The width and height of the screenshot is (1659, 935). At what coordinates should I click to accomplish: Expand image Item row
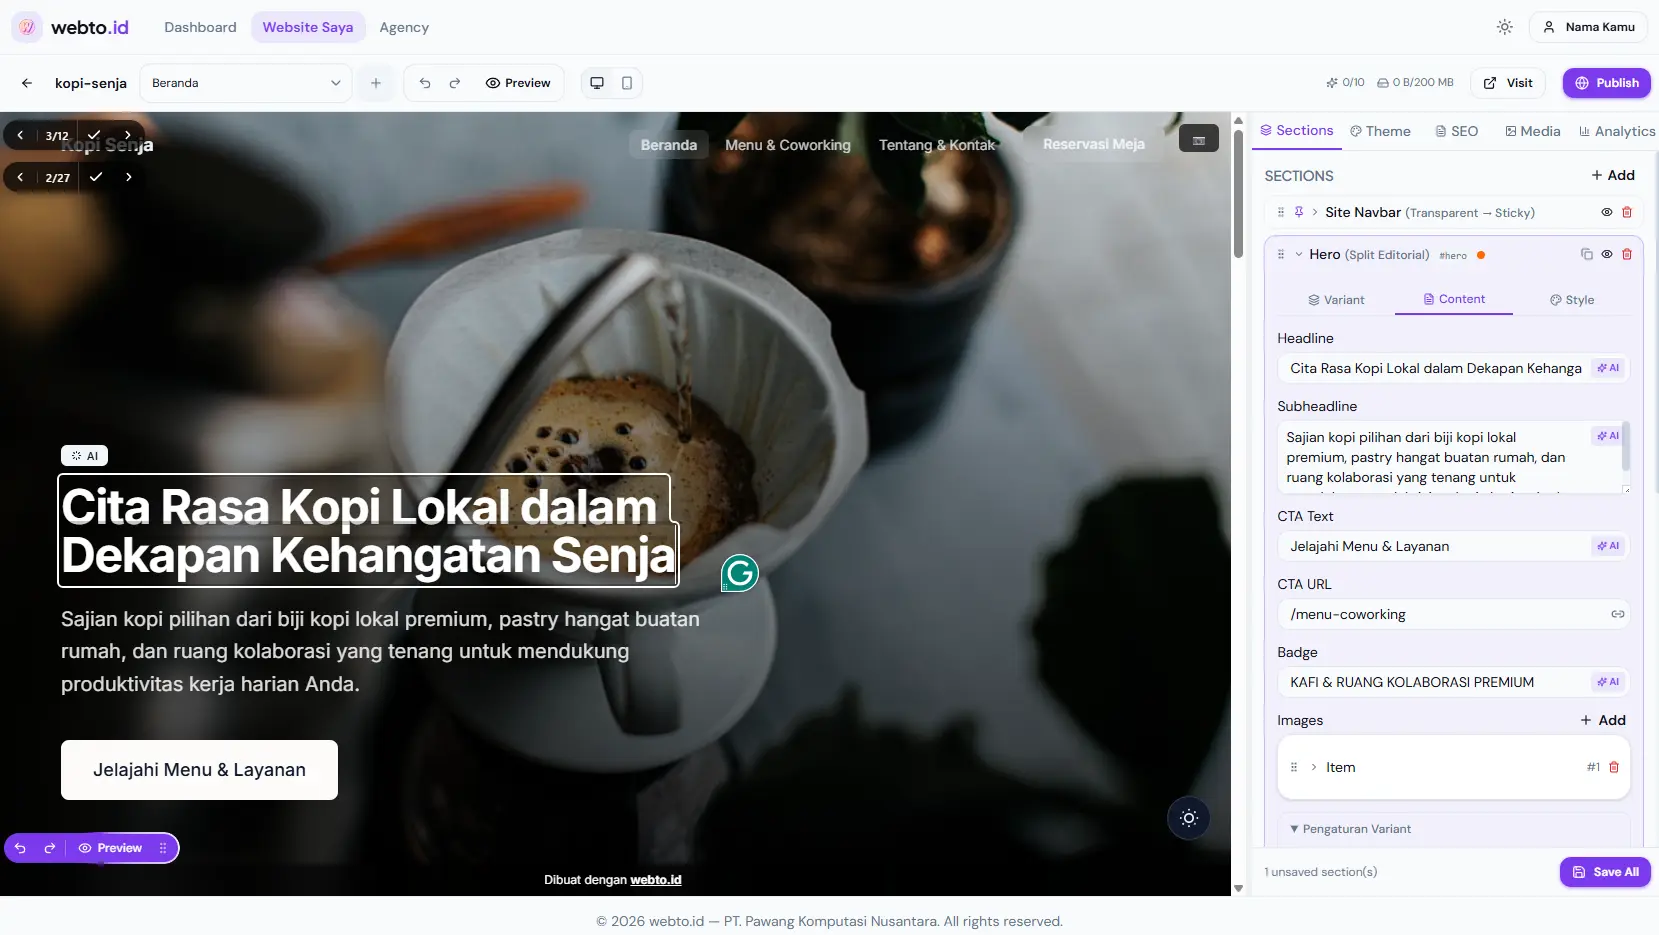coord(1314,767)
